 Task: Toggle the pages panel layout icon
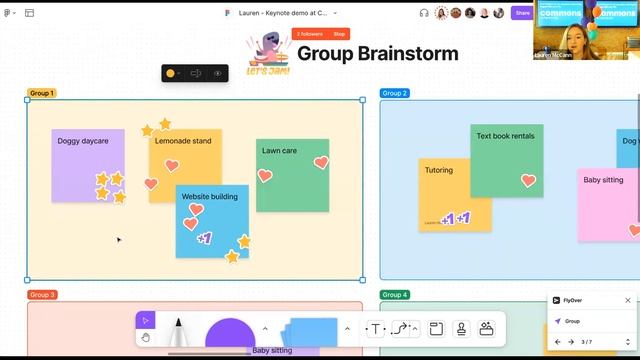(29, 13)
